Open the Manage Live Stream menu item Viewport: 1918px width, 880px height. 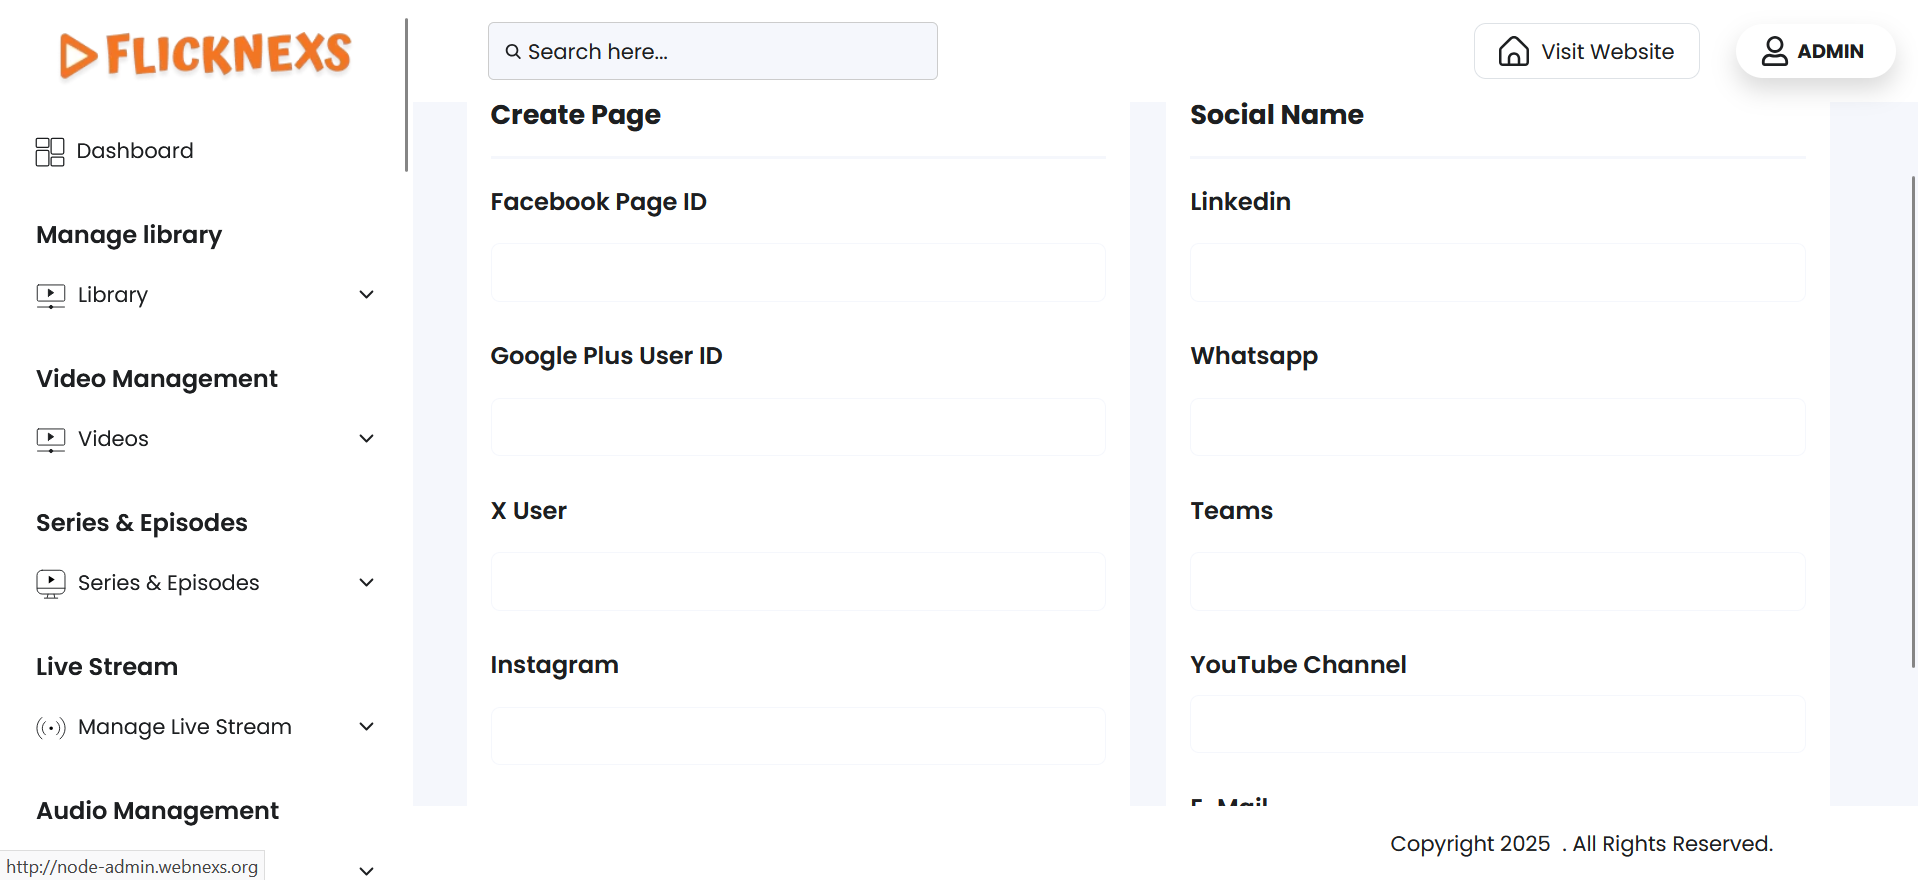coord(185,727)
